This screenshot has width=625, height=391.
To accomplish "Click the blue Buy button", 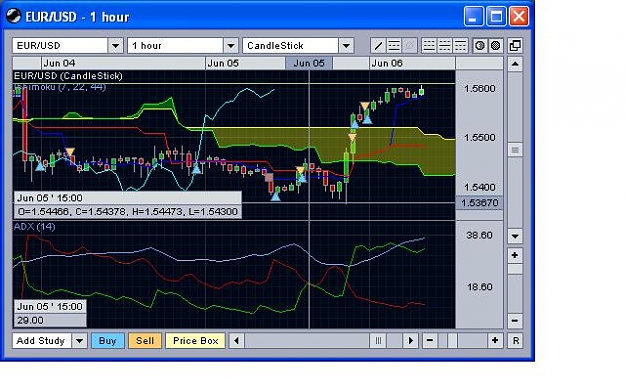I will coord(108,341).
